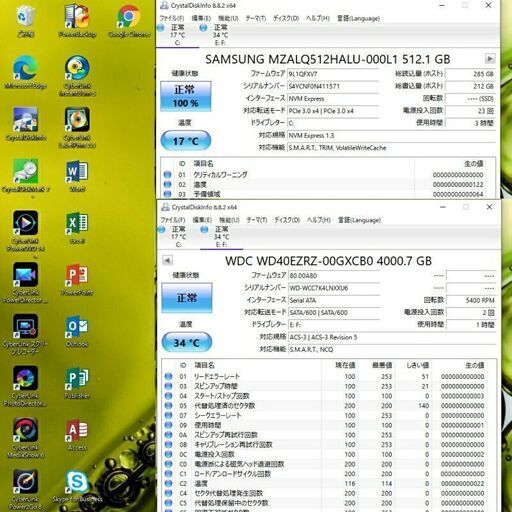Open テーマ(T) menu in top window
This screenshot has width=512, height=512.
(x=256, y=18)
